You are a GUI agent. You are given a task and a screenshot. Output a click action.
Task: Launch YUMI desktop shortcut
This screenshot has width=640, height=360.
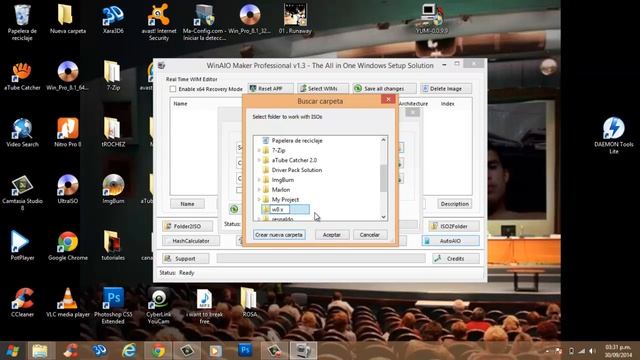pyautogui.click(x=431, y=19)
